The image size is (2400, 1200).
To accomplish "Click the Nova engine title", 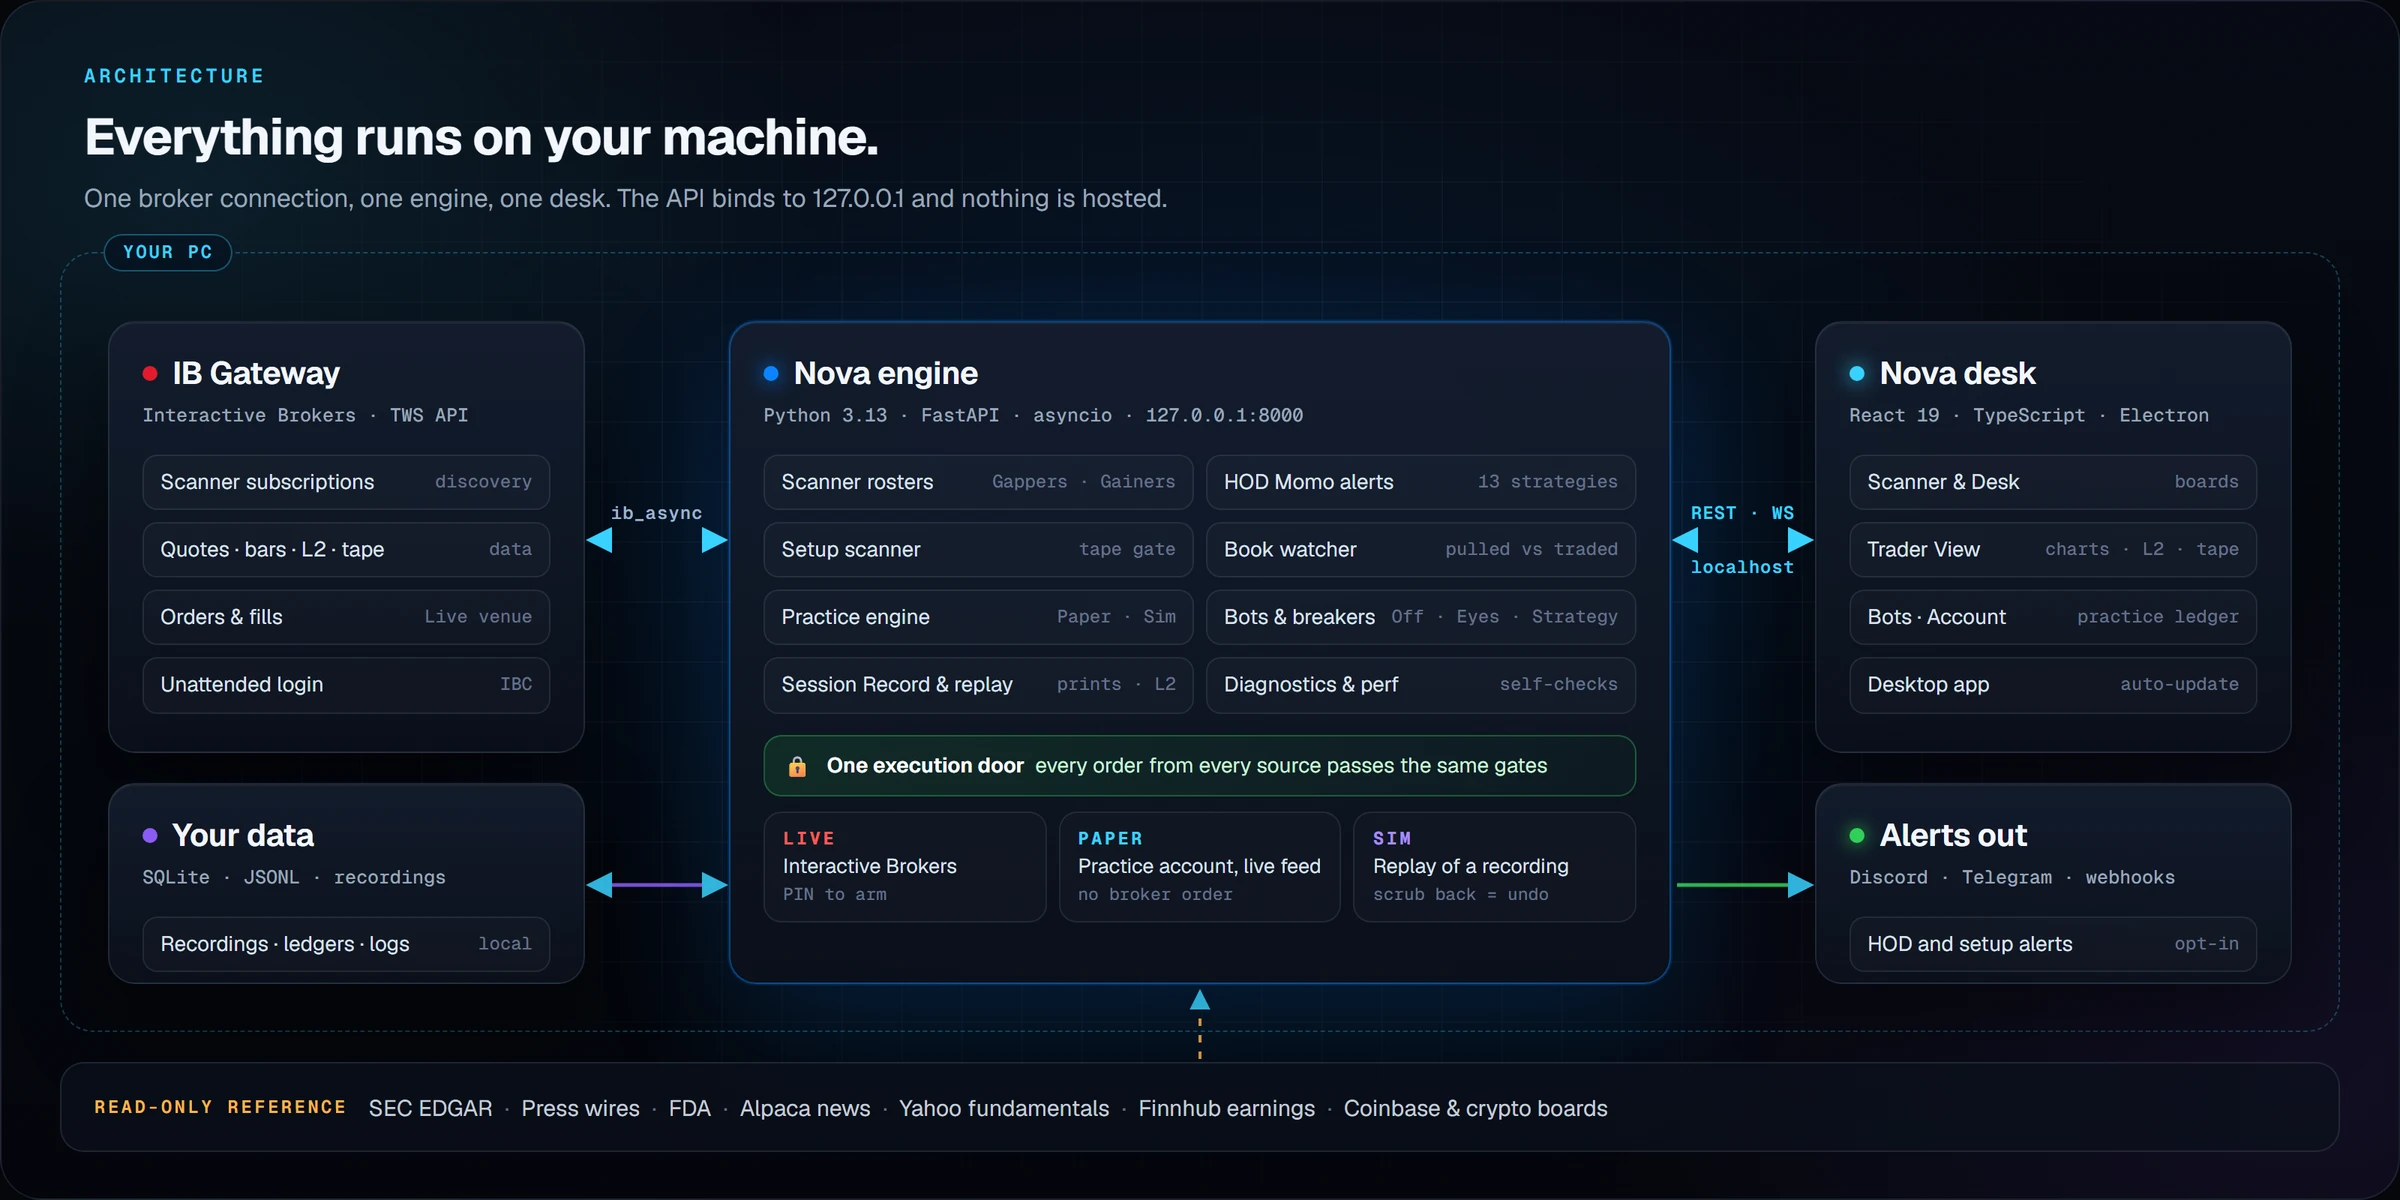I will pos(886,374).
